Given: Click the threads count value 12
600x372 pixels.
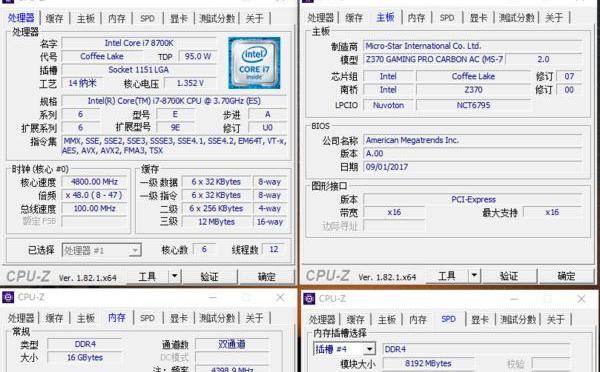Looking at the screenshot, I should click(274, 250).
